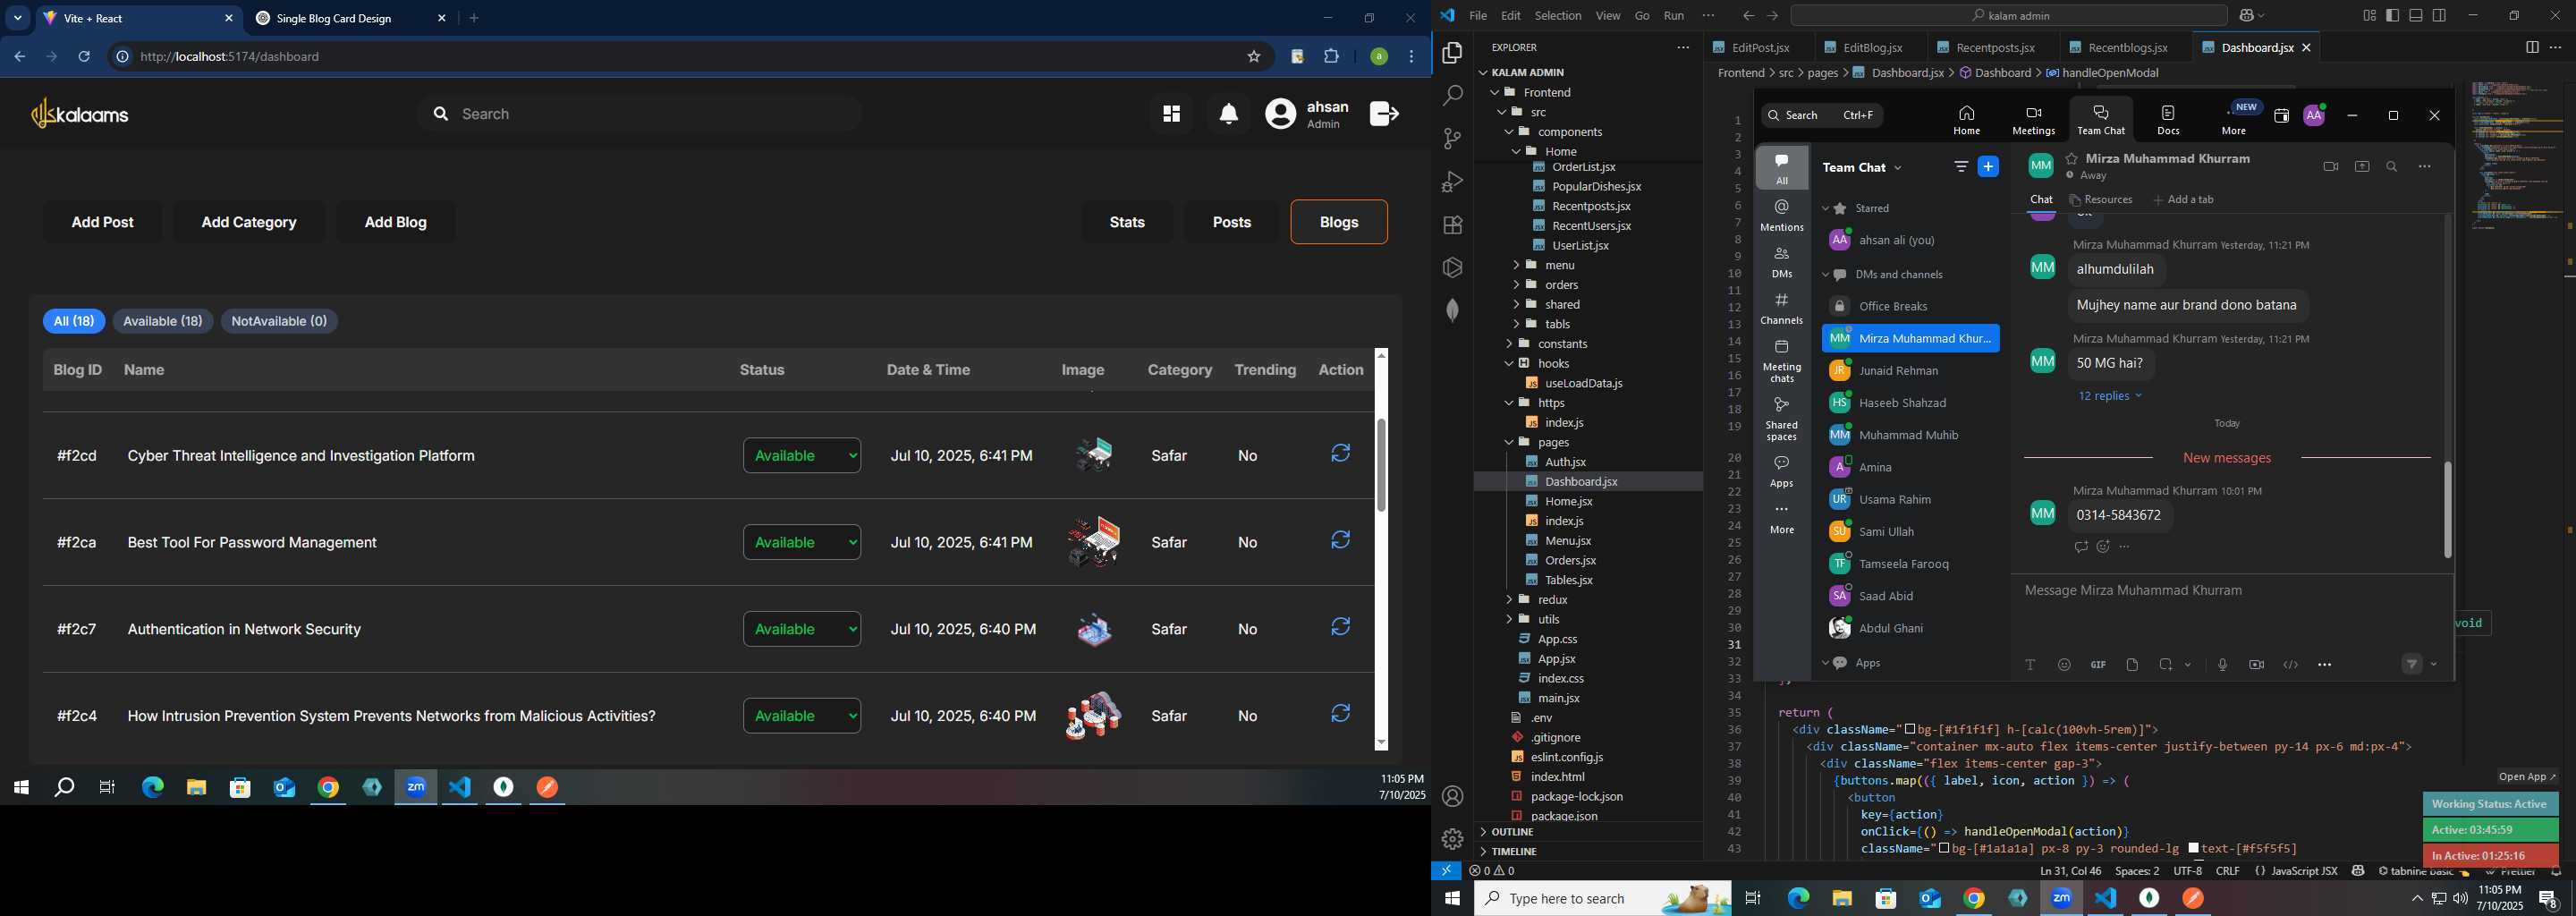Open the Junaid Rehman chat in Zoom
Viewport: 2576px width, 916px height.
click(1910, 371)
